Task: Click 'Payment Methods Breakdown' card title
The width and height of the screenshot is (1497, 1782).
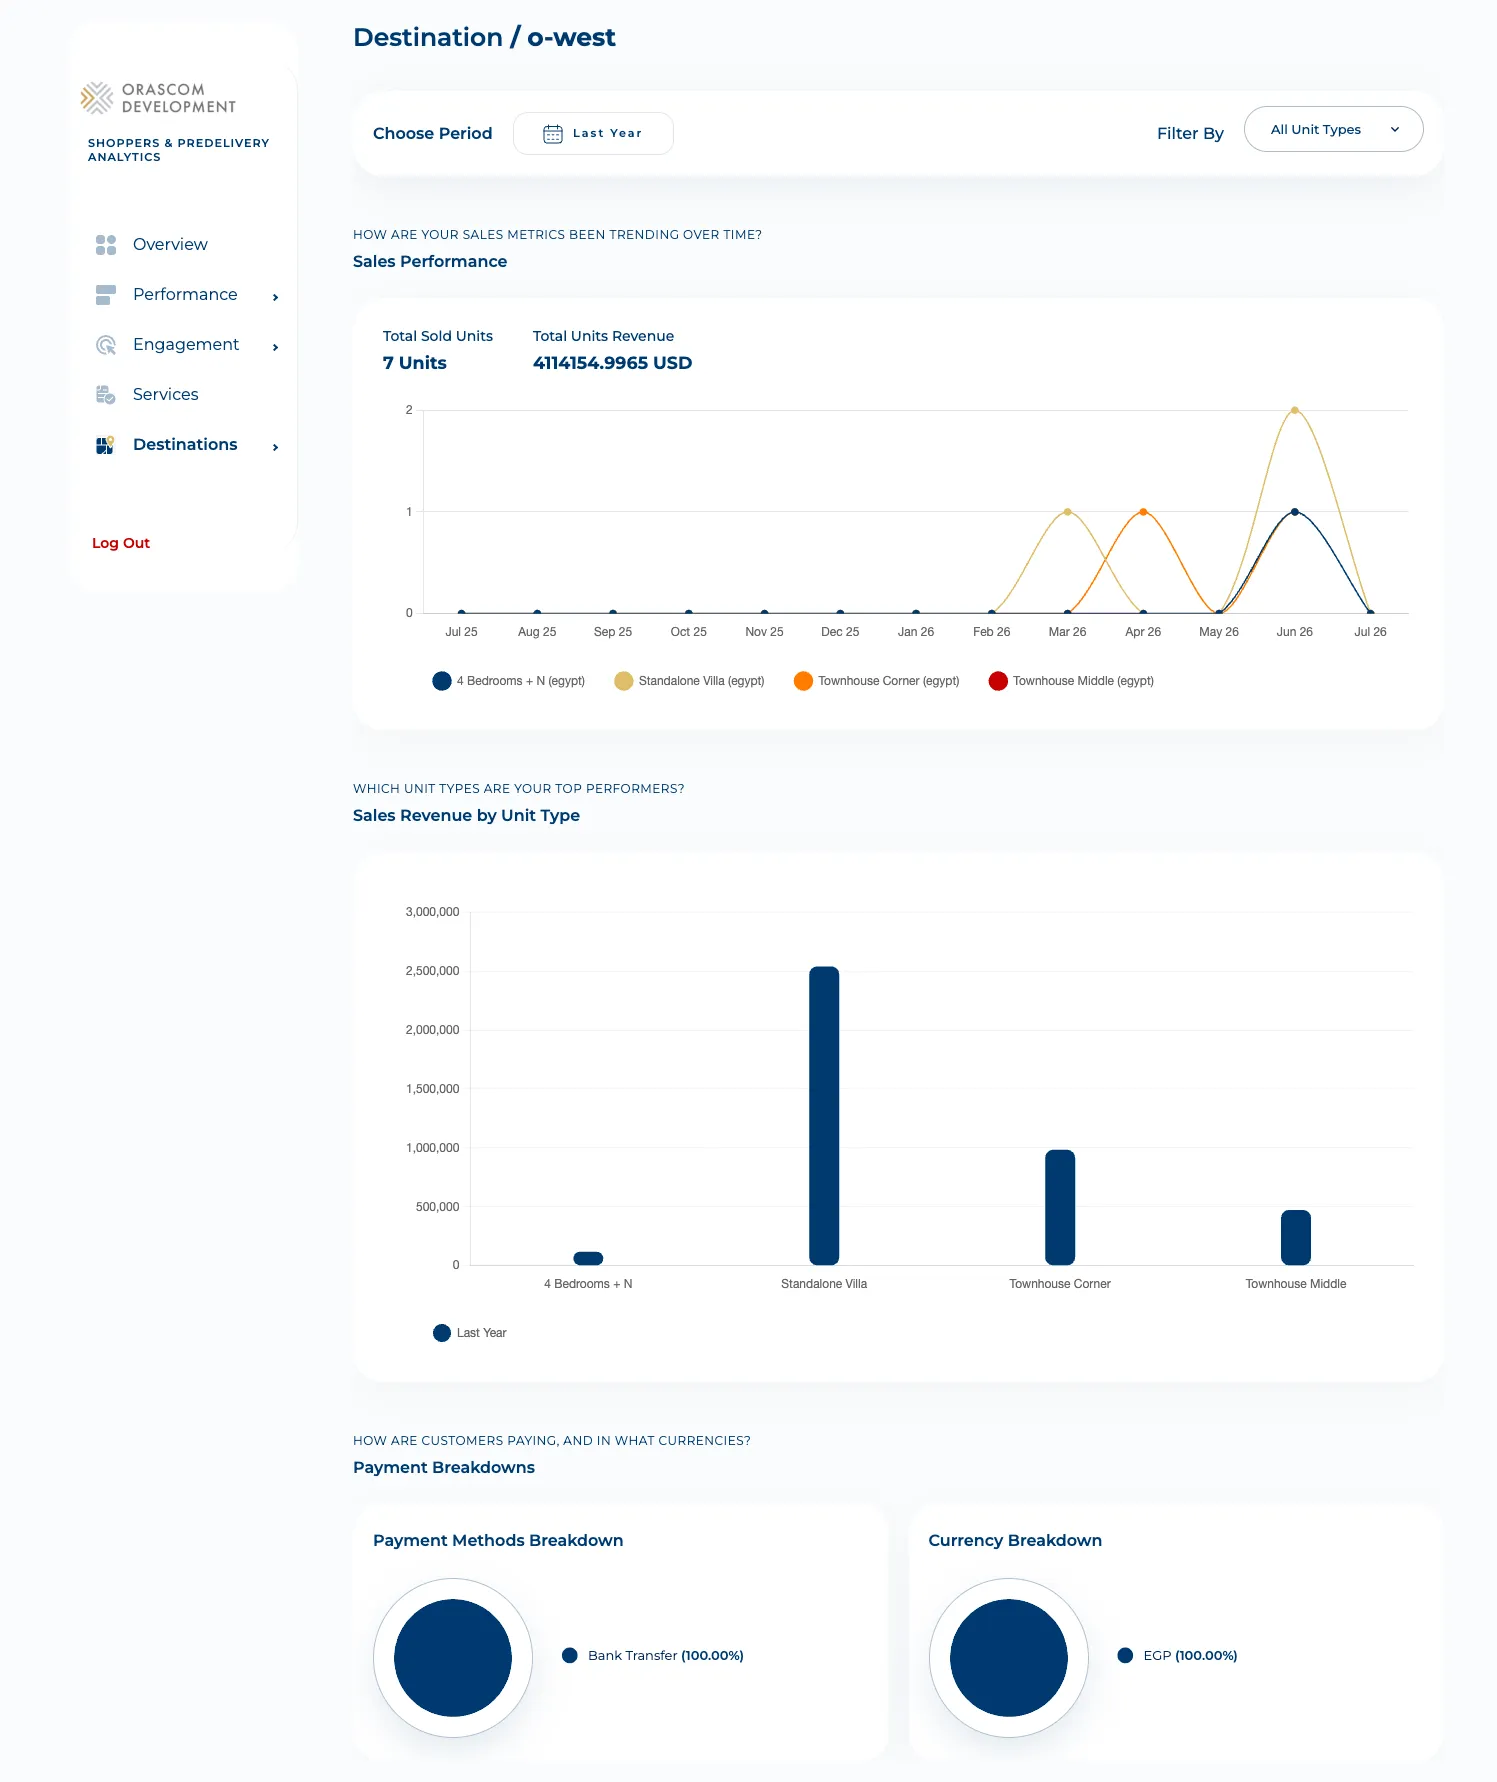Action: [x=498, y=1540]
